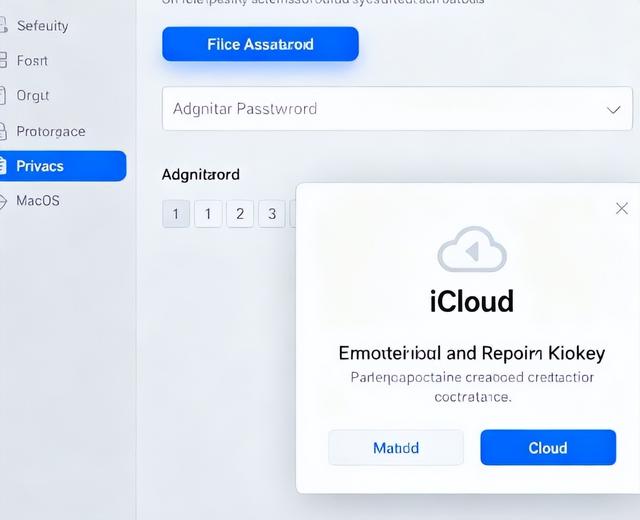Click the blue Cloud button

click(x=548, y=448)
